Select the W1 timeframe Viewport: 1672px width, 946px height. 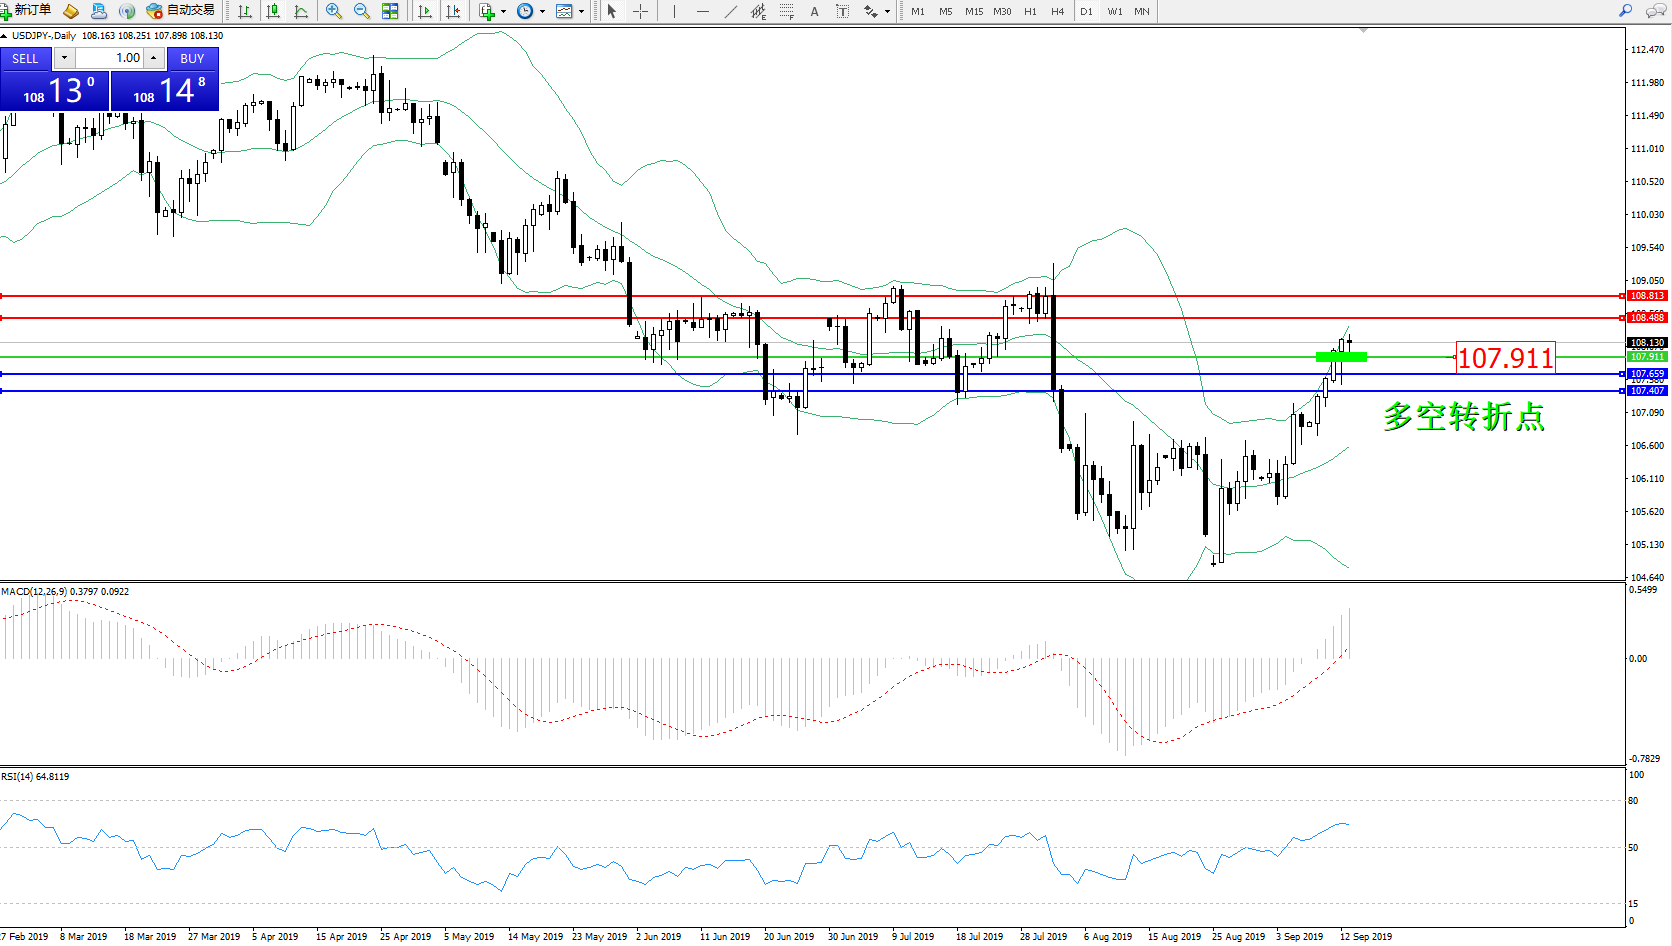click(1114, 12)
